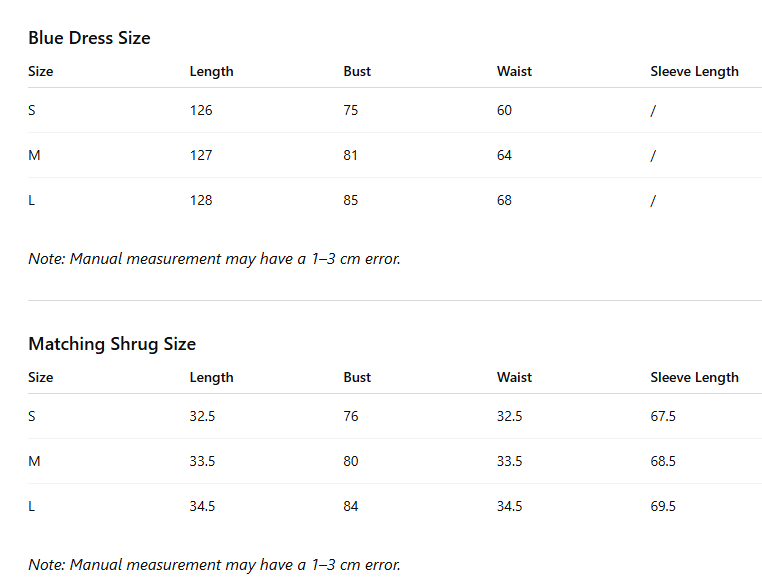Click the dress length value 128
Screen dimensions: 762x587
pyautogui.click(x=201, y=201)
